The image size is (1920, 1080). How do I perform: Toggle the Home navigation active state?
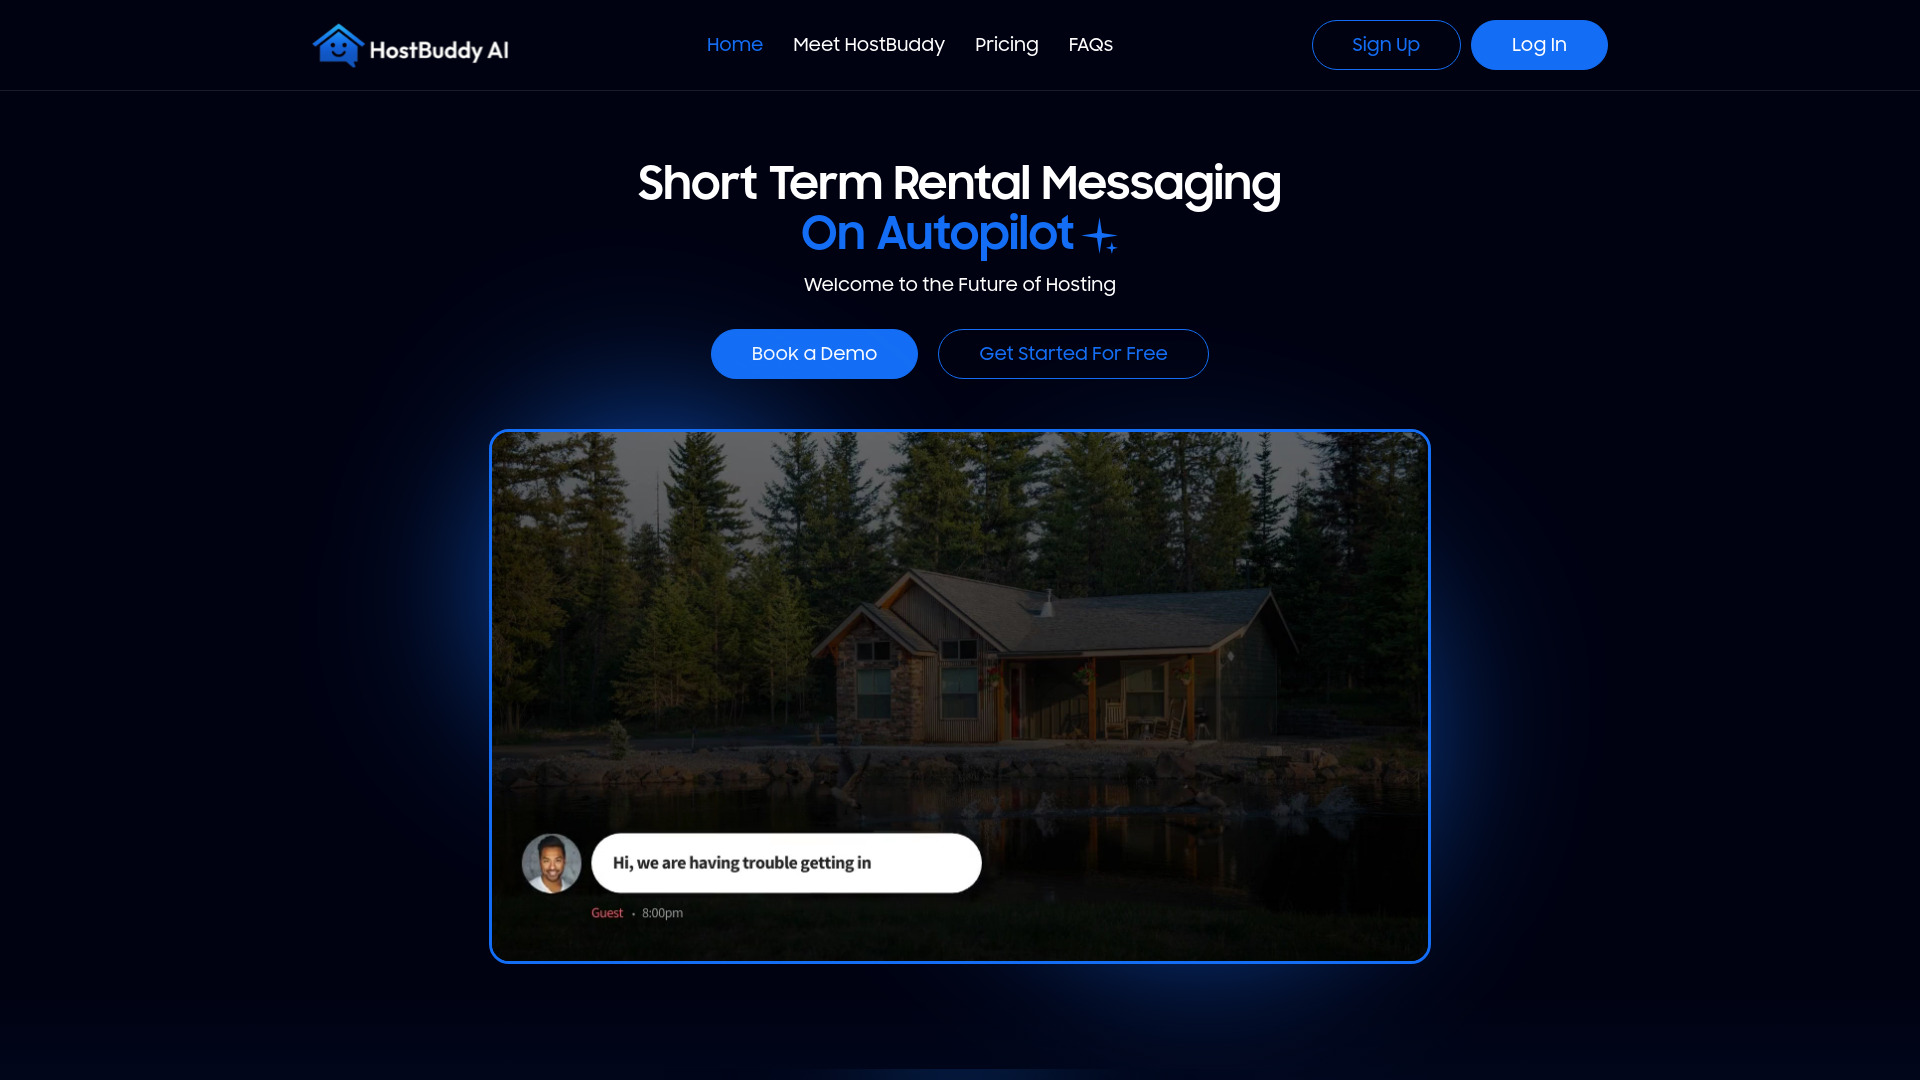click(735, 45)
